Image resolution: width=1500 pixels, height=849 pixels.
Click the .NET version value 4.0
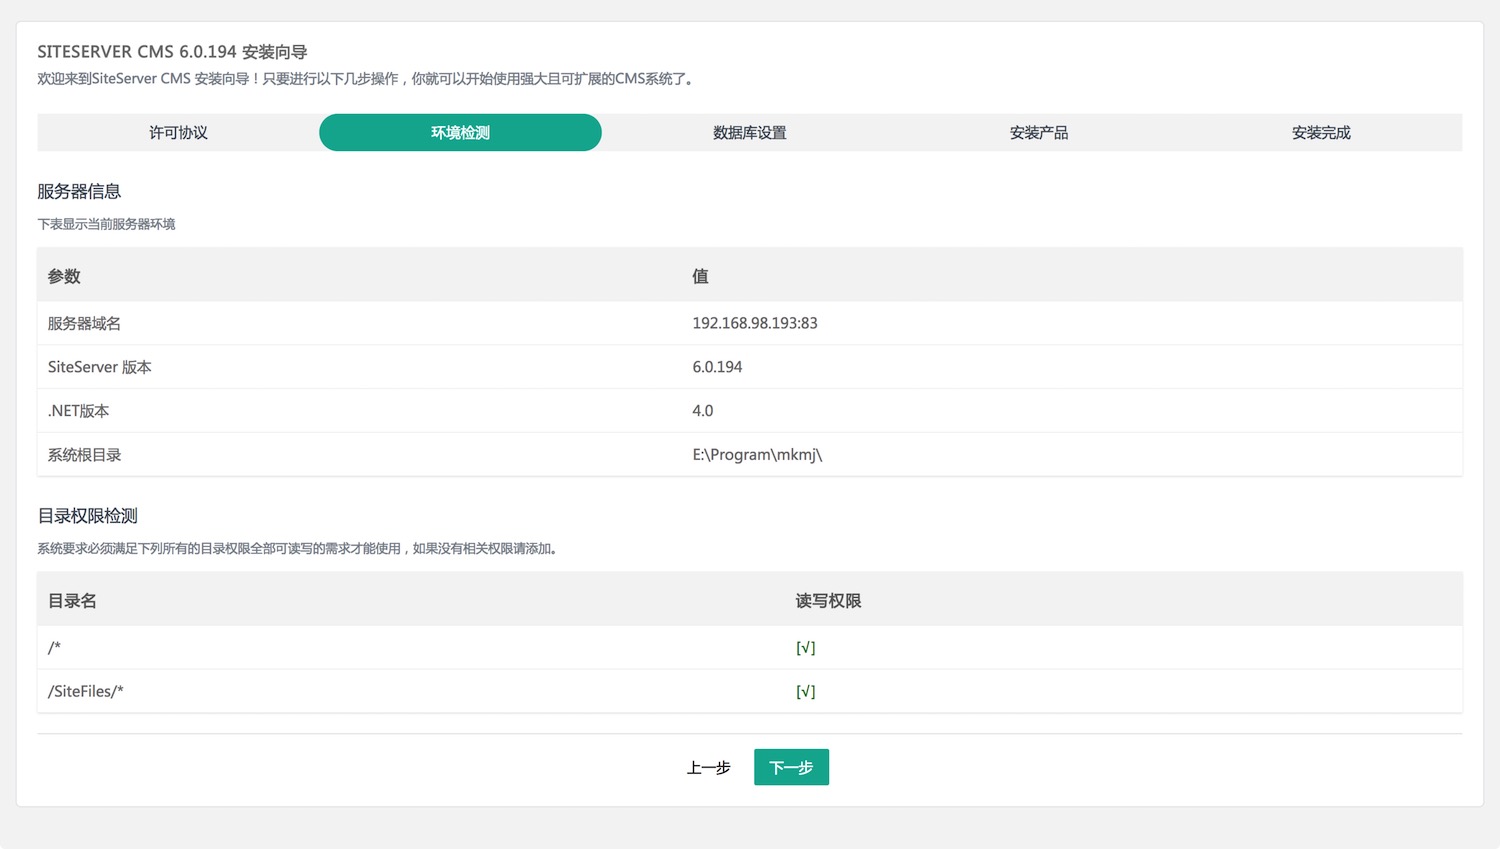coord(702,411)
